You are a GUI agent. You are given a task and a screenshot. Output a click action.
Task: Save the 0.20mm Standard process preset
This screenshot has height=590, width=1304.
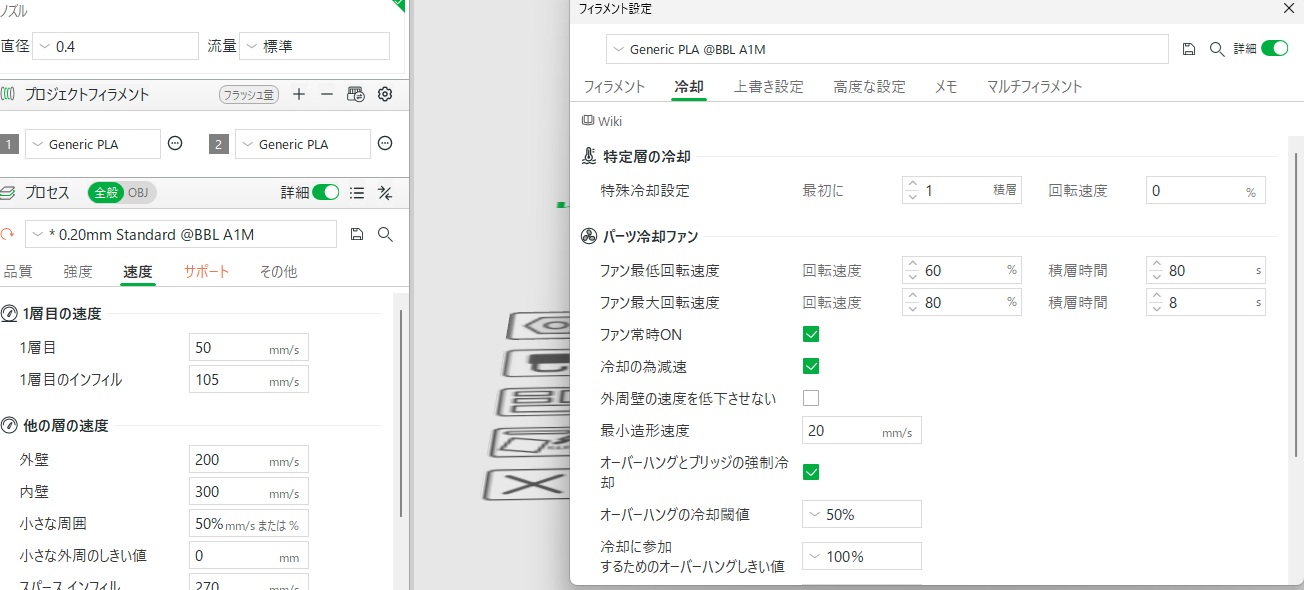[x=357, y=234]
